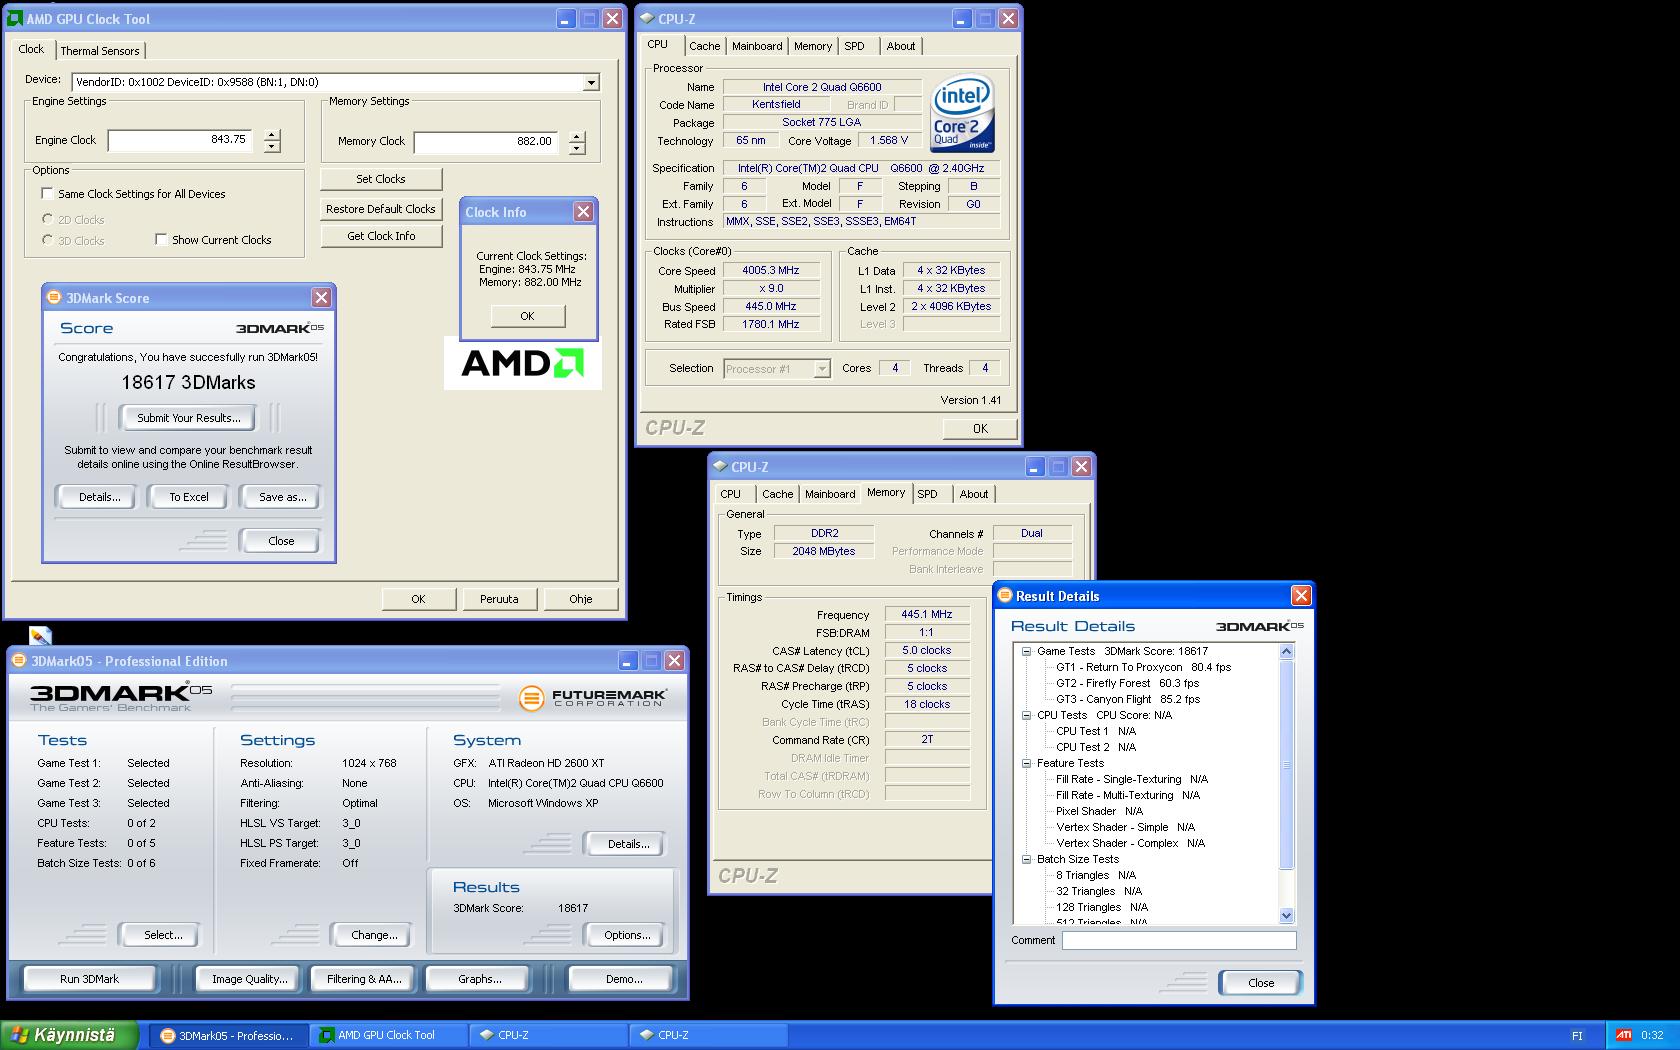Click the Memory Clock value field
The width and height of the screenshot is (1680, 1050).
[486, 142]
